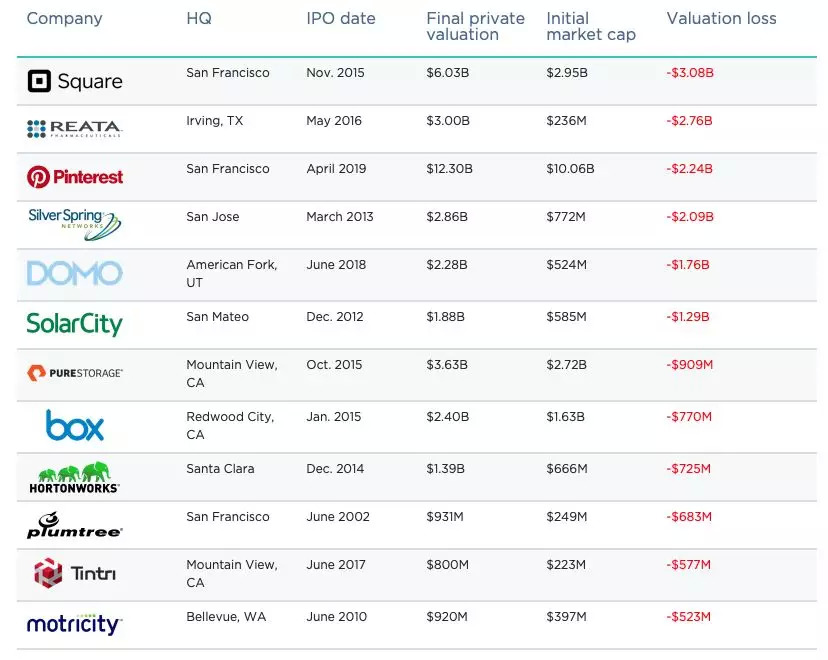Click the Final private valuation header
The image size is (828, 660).
(x=475, y=26)
